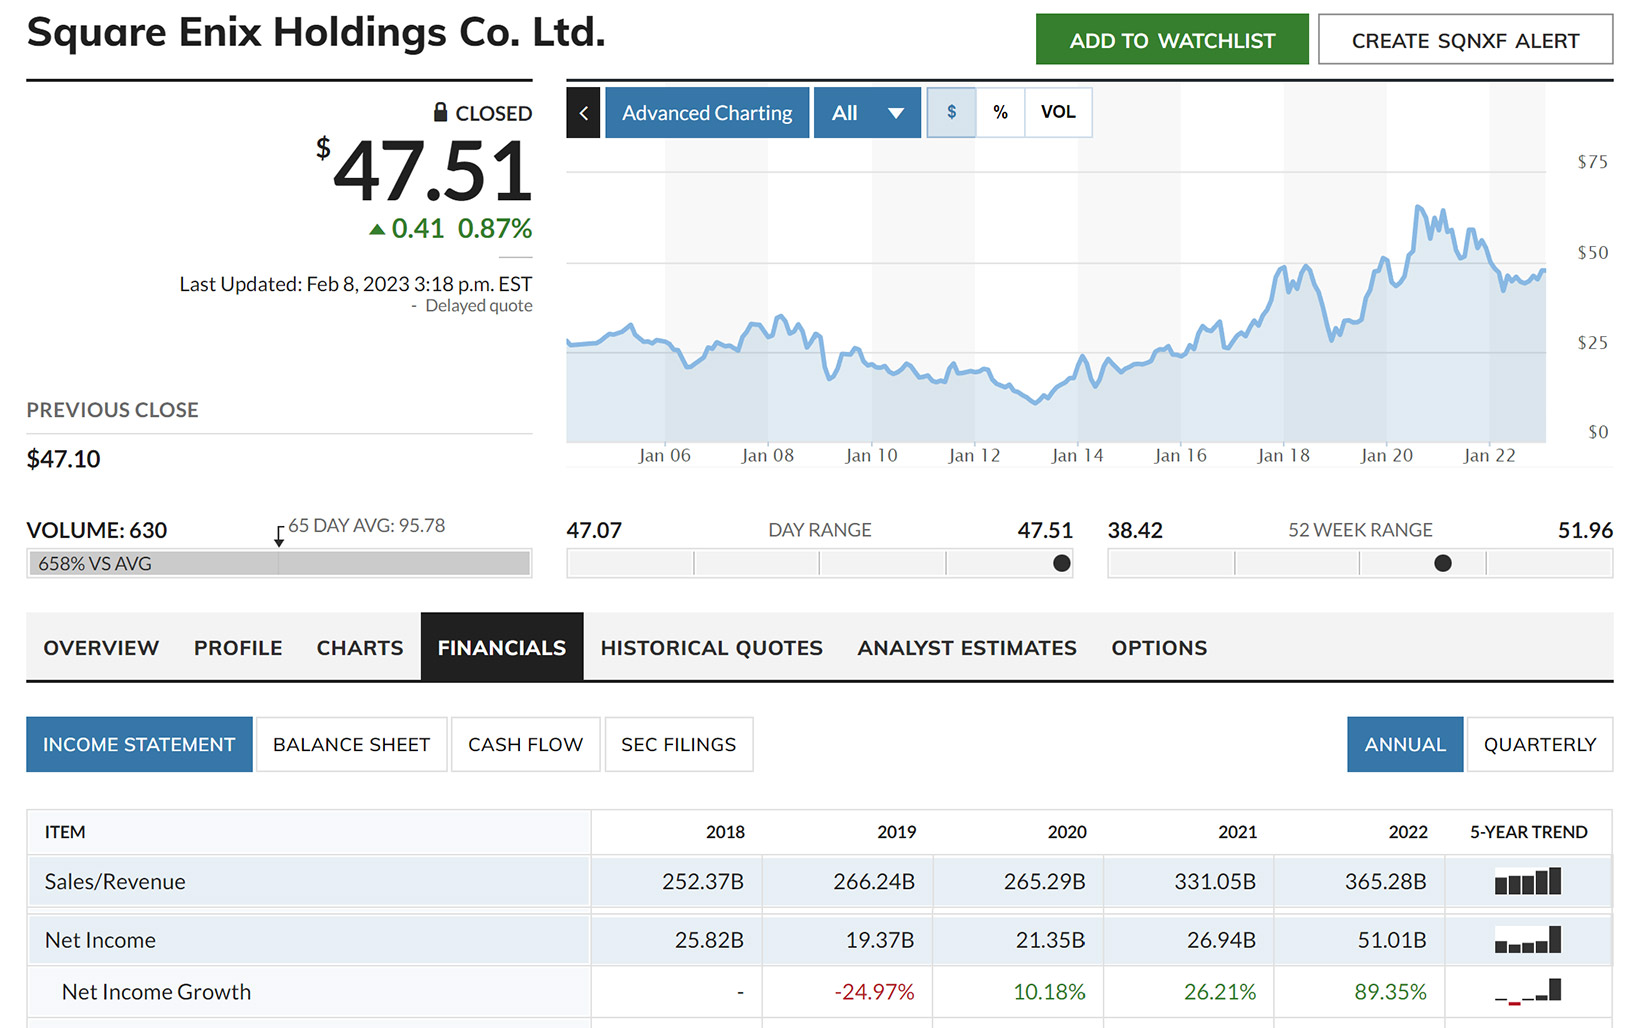Click 2022 net income 51.01B

click(x=1391, y=940)
